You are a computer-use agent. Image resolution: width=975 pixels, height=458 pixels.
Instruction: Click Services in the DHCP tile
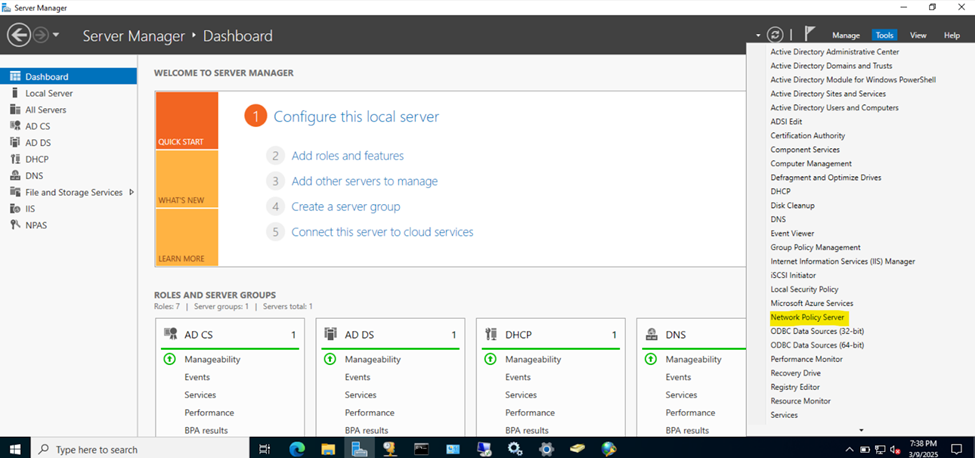tap(521, 395)
